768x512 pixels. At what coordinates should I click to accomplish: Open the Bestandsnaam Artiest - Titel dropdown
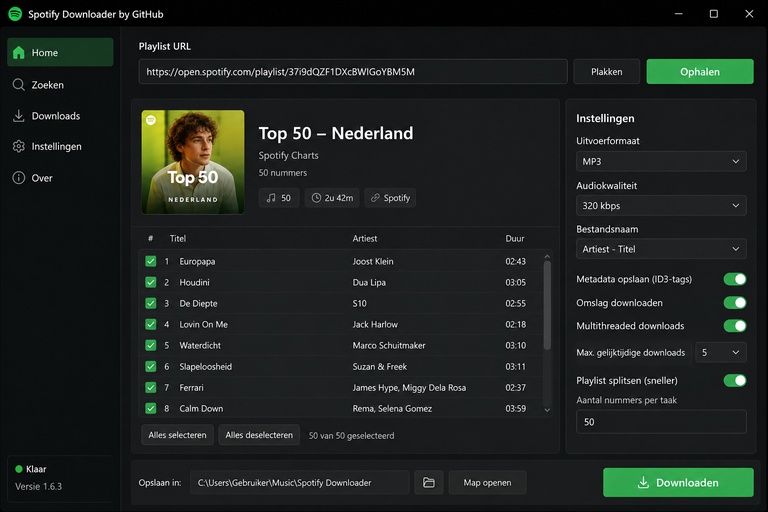661,249
